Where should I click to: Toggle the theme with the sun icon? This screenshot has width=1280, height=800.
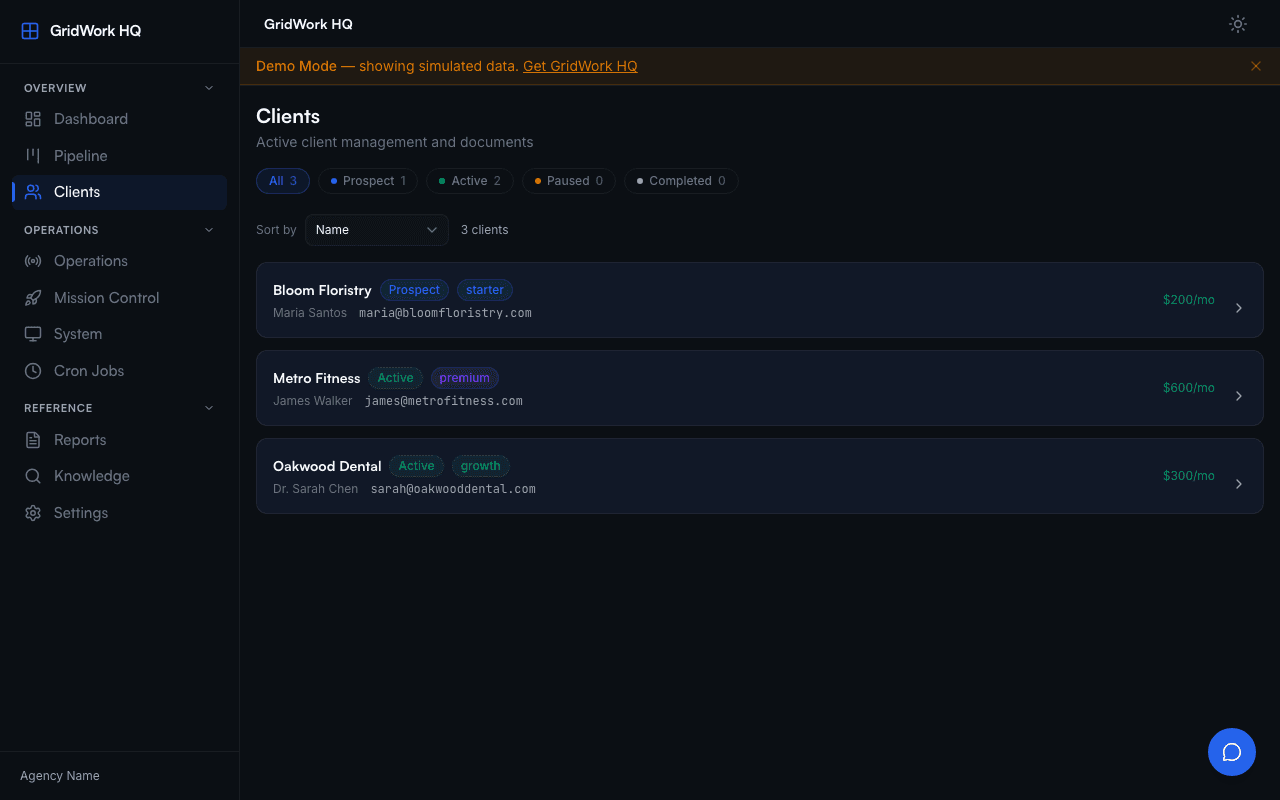(x=1237, y=24)
